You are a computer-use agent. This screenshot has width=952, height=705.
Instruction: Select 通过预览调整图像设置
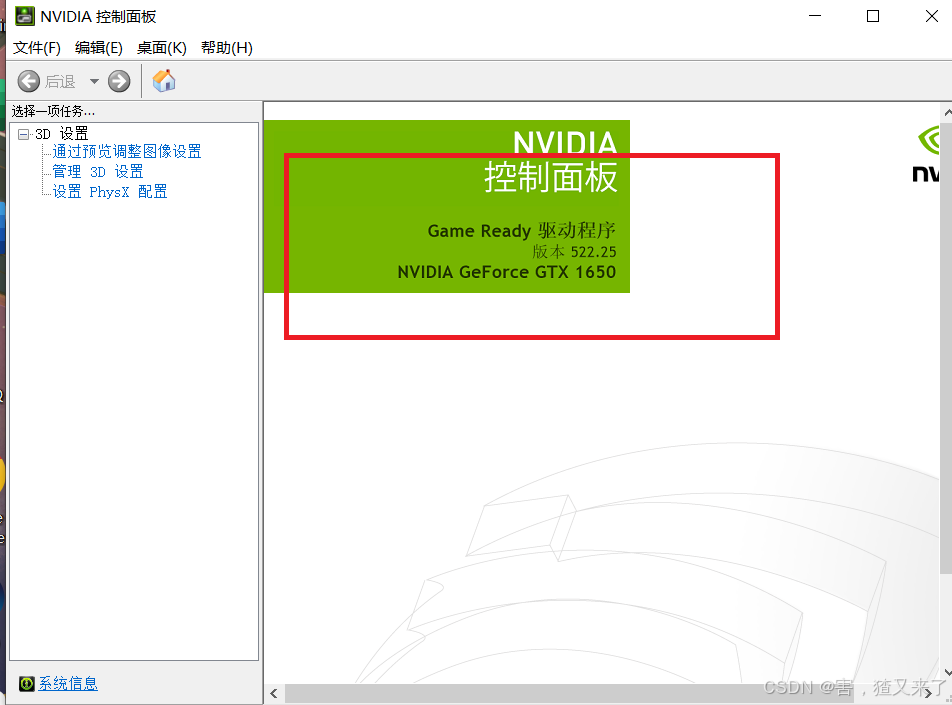pos(127,151)
